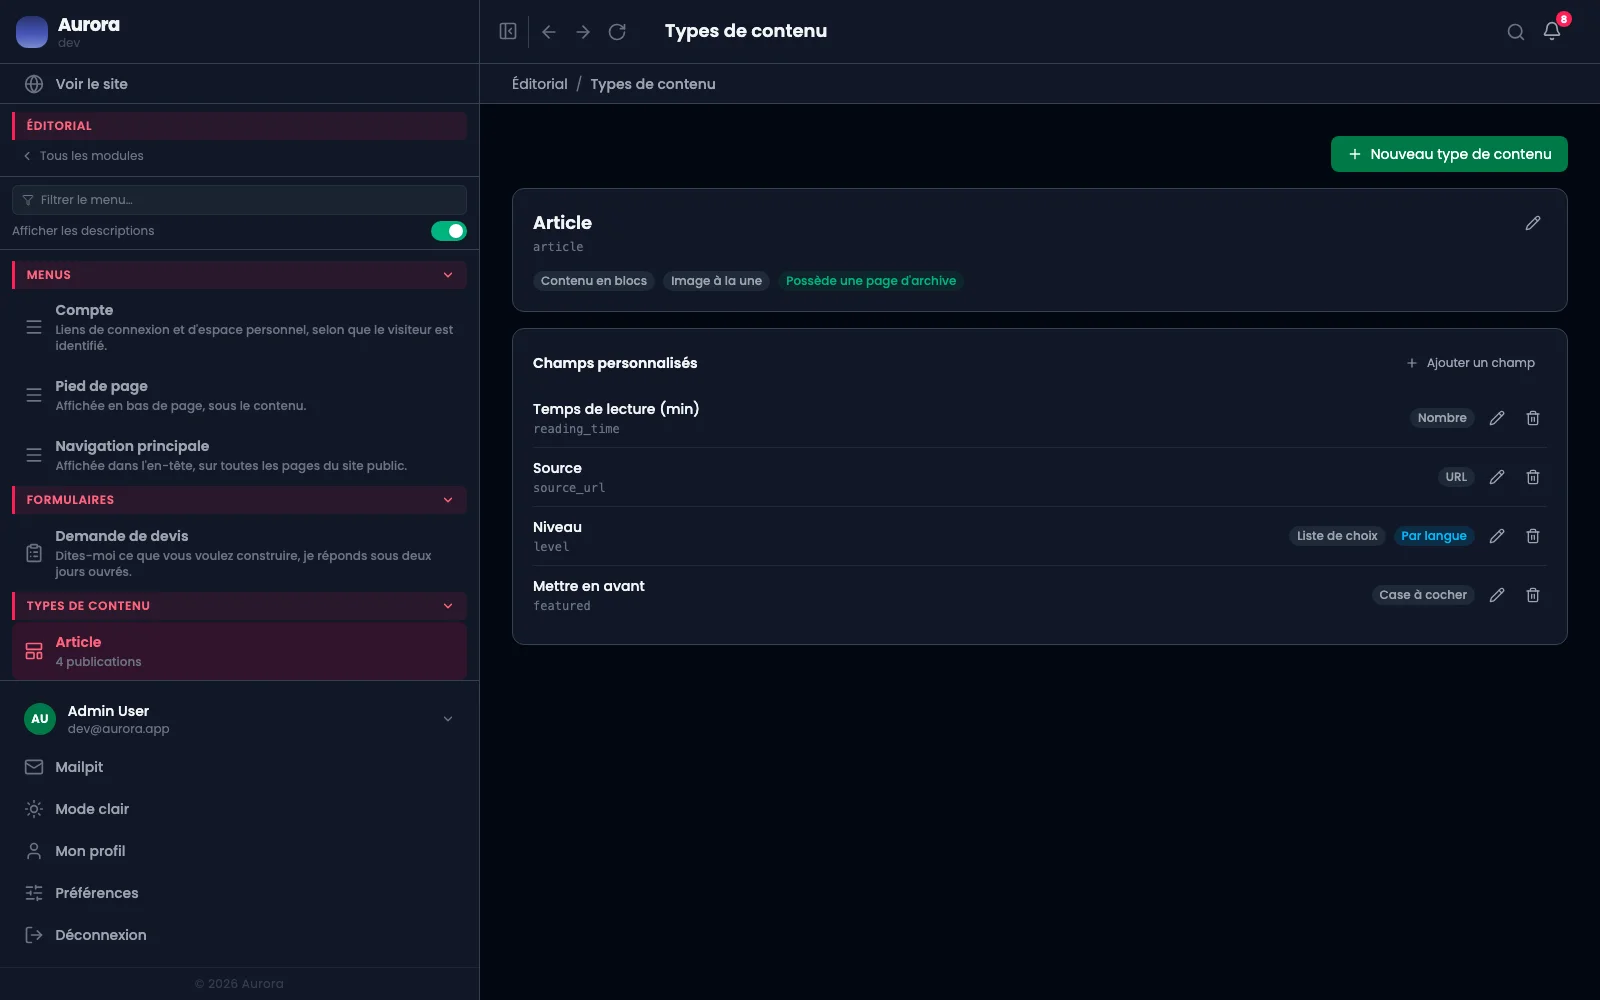Screen dimensions: 1600x1000
Task: Click Possède une page d'archive tag
Action: point(871,281)
